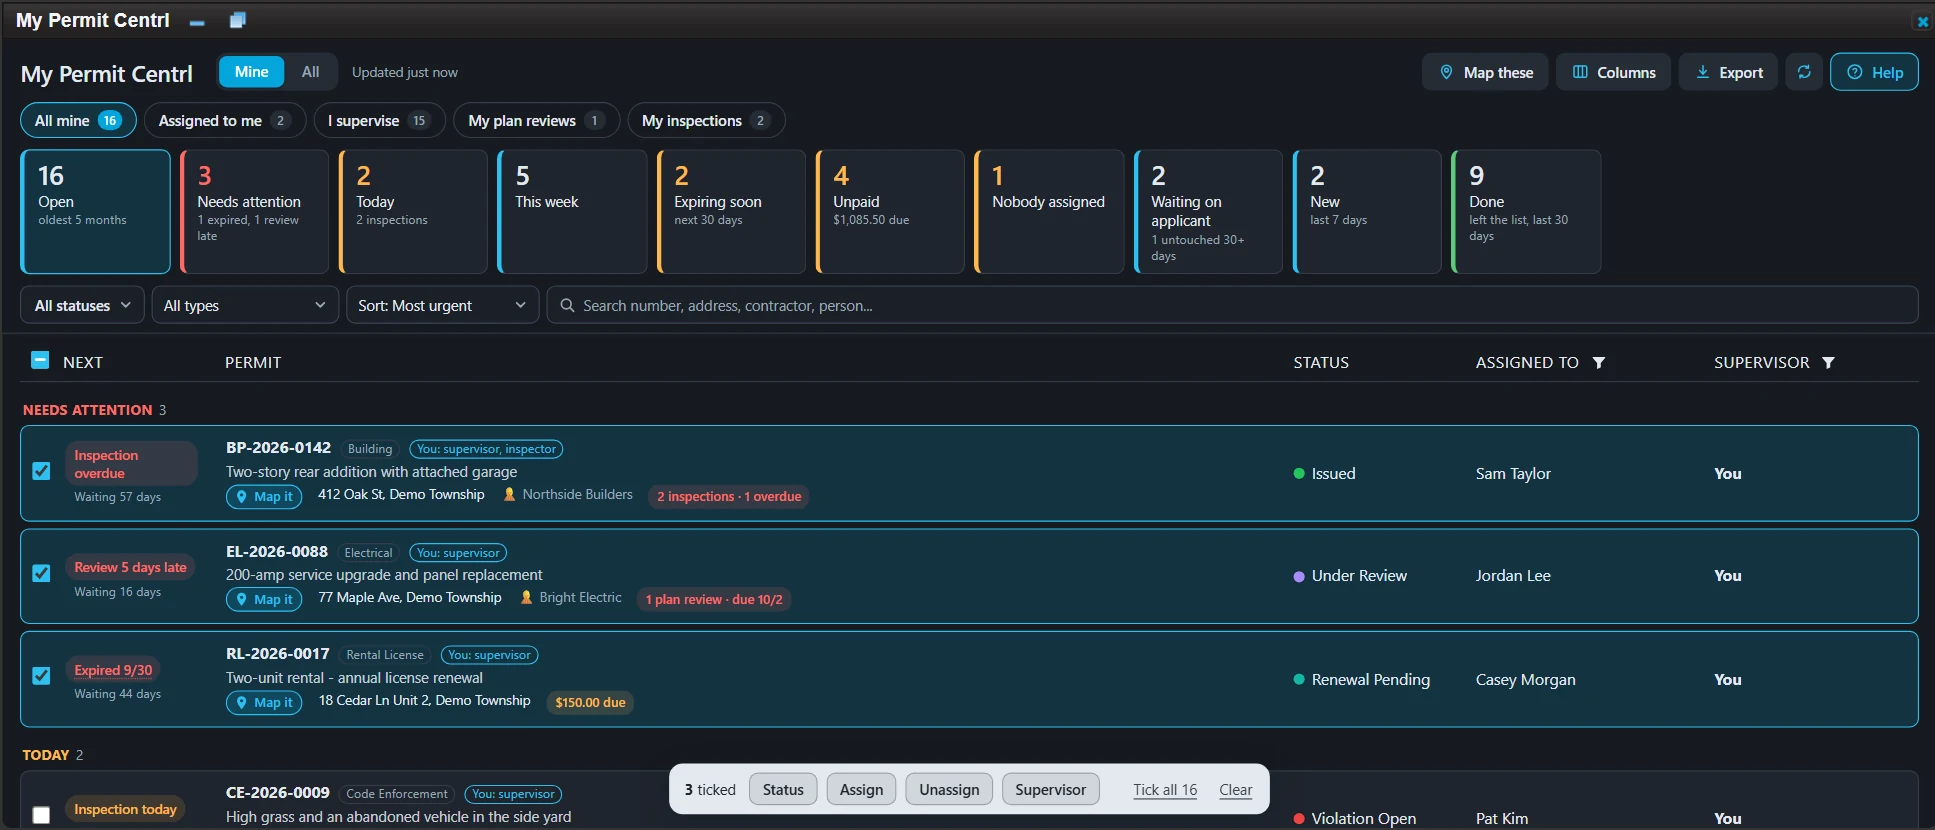Viewport: 1935px width, 830px height.
Task: Click the Map it pin for EL-2026-0088
Action: pos(264,600)
